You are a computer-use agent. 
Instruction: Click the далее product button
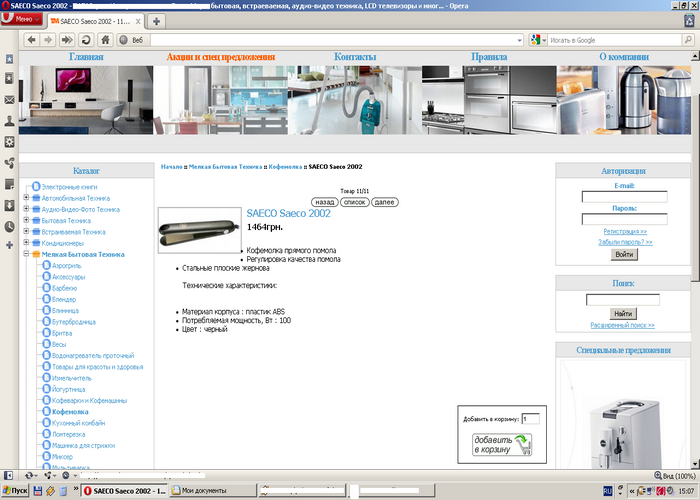[x=384, y=202]
